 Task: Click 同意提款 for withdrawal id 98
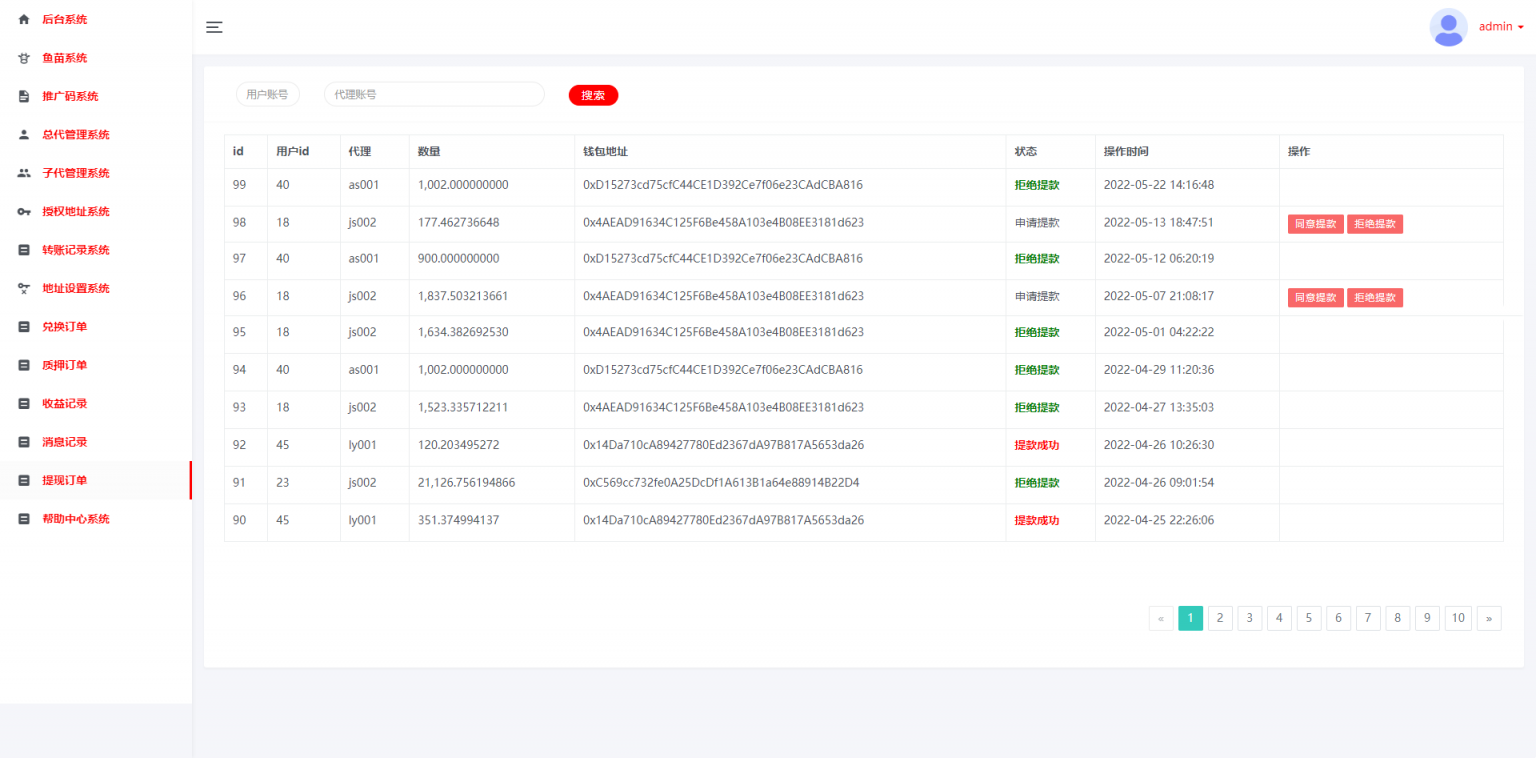coord(1315,224)
